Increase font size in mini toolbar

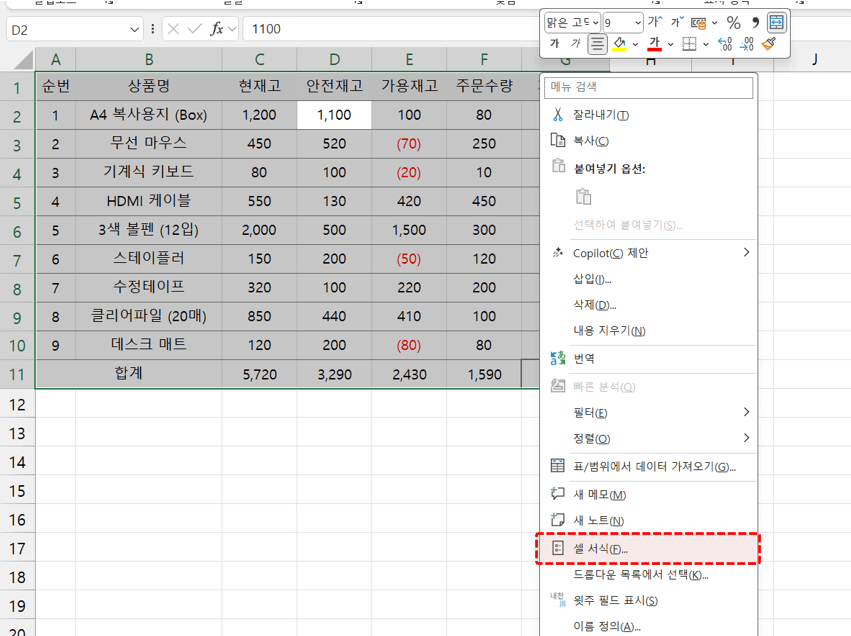(x=655, y=22)
